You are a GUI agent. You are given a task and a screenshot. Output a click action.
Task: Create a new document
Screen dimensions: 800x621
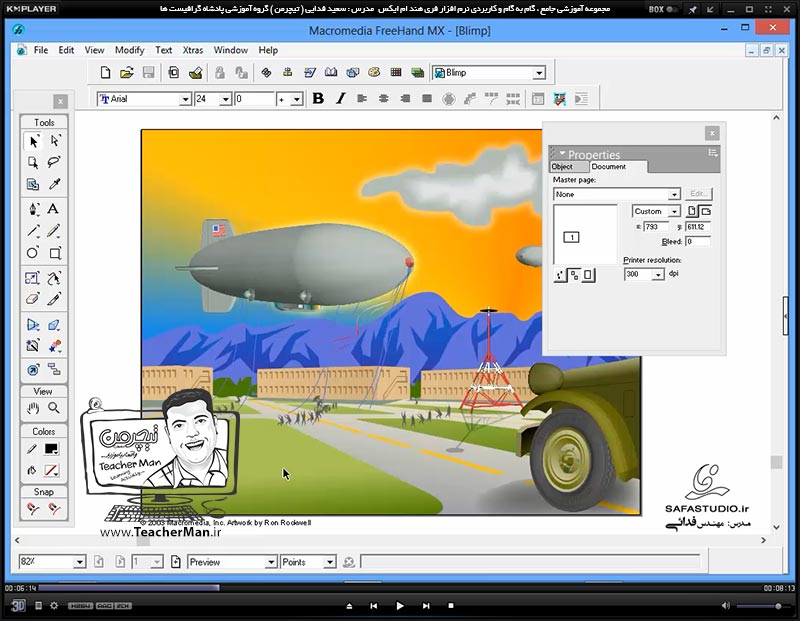[x=105, y=72]
